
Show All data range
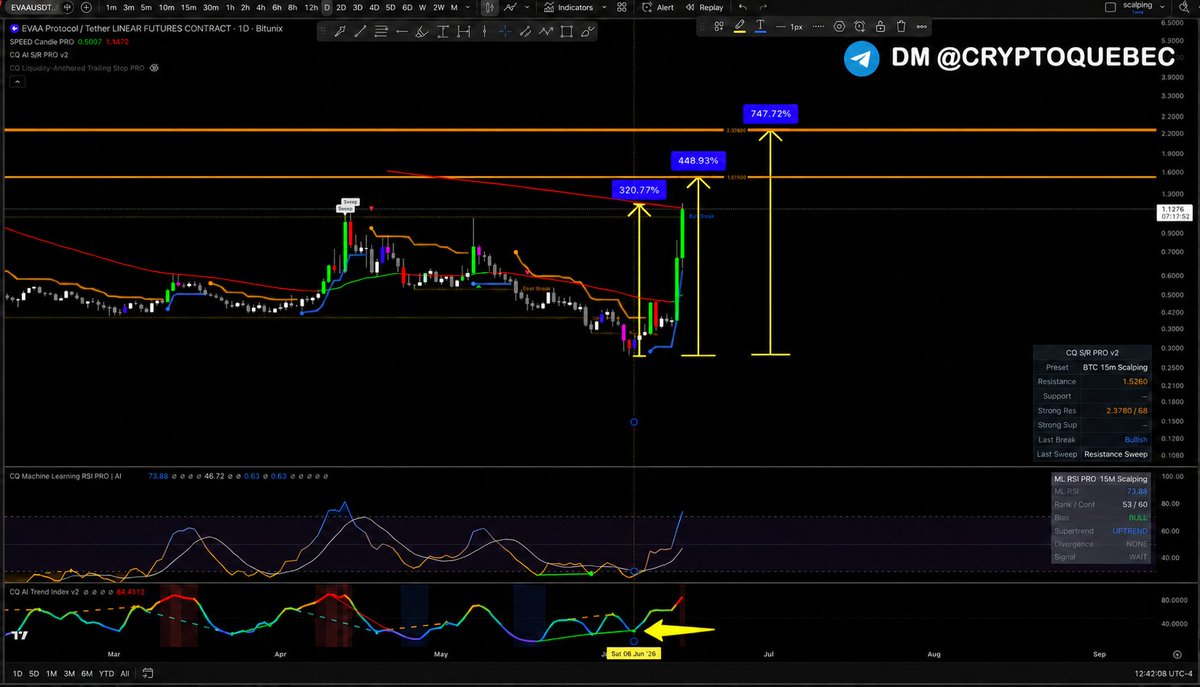click(125, 673)
